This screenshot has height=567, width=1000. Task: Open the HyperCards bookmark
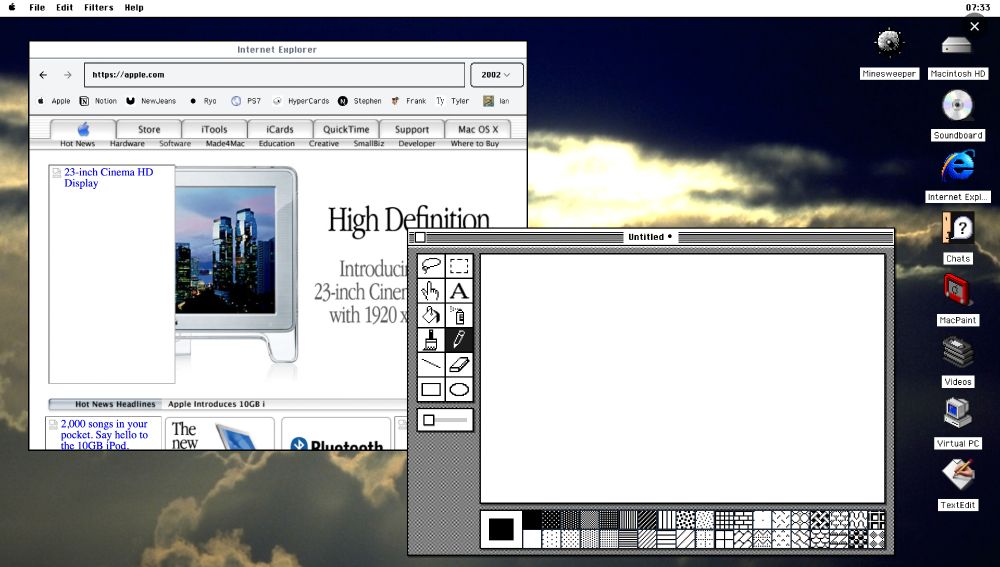point(301,101)
